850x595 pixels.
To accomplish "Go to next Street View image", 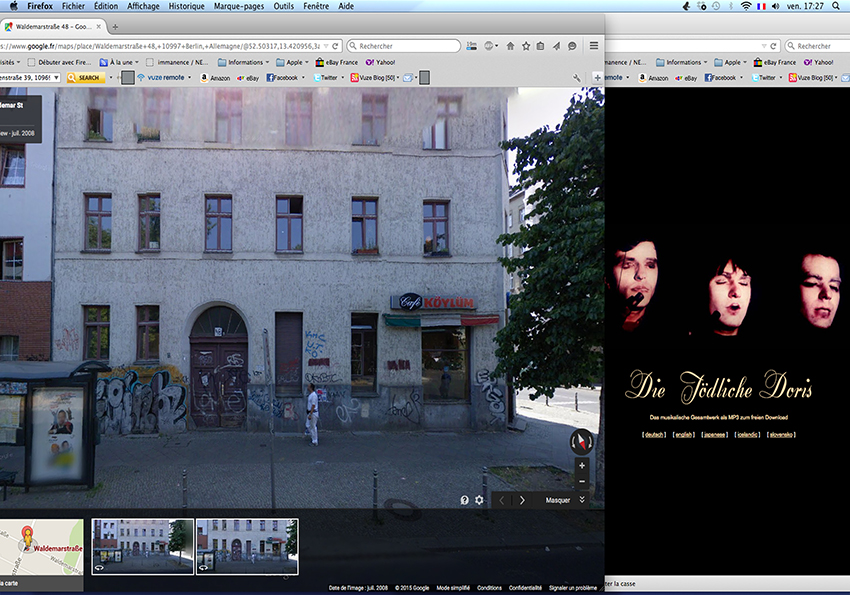I will point(522,500).
